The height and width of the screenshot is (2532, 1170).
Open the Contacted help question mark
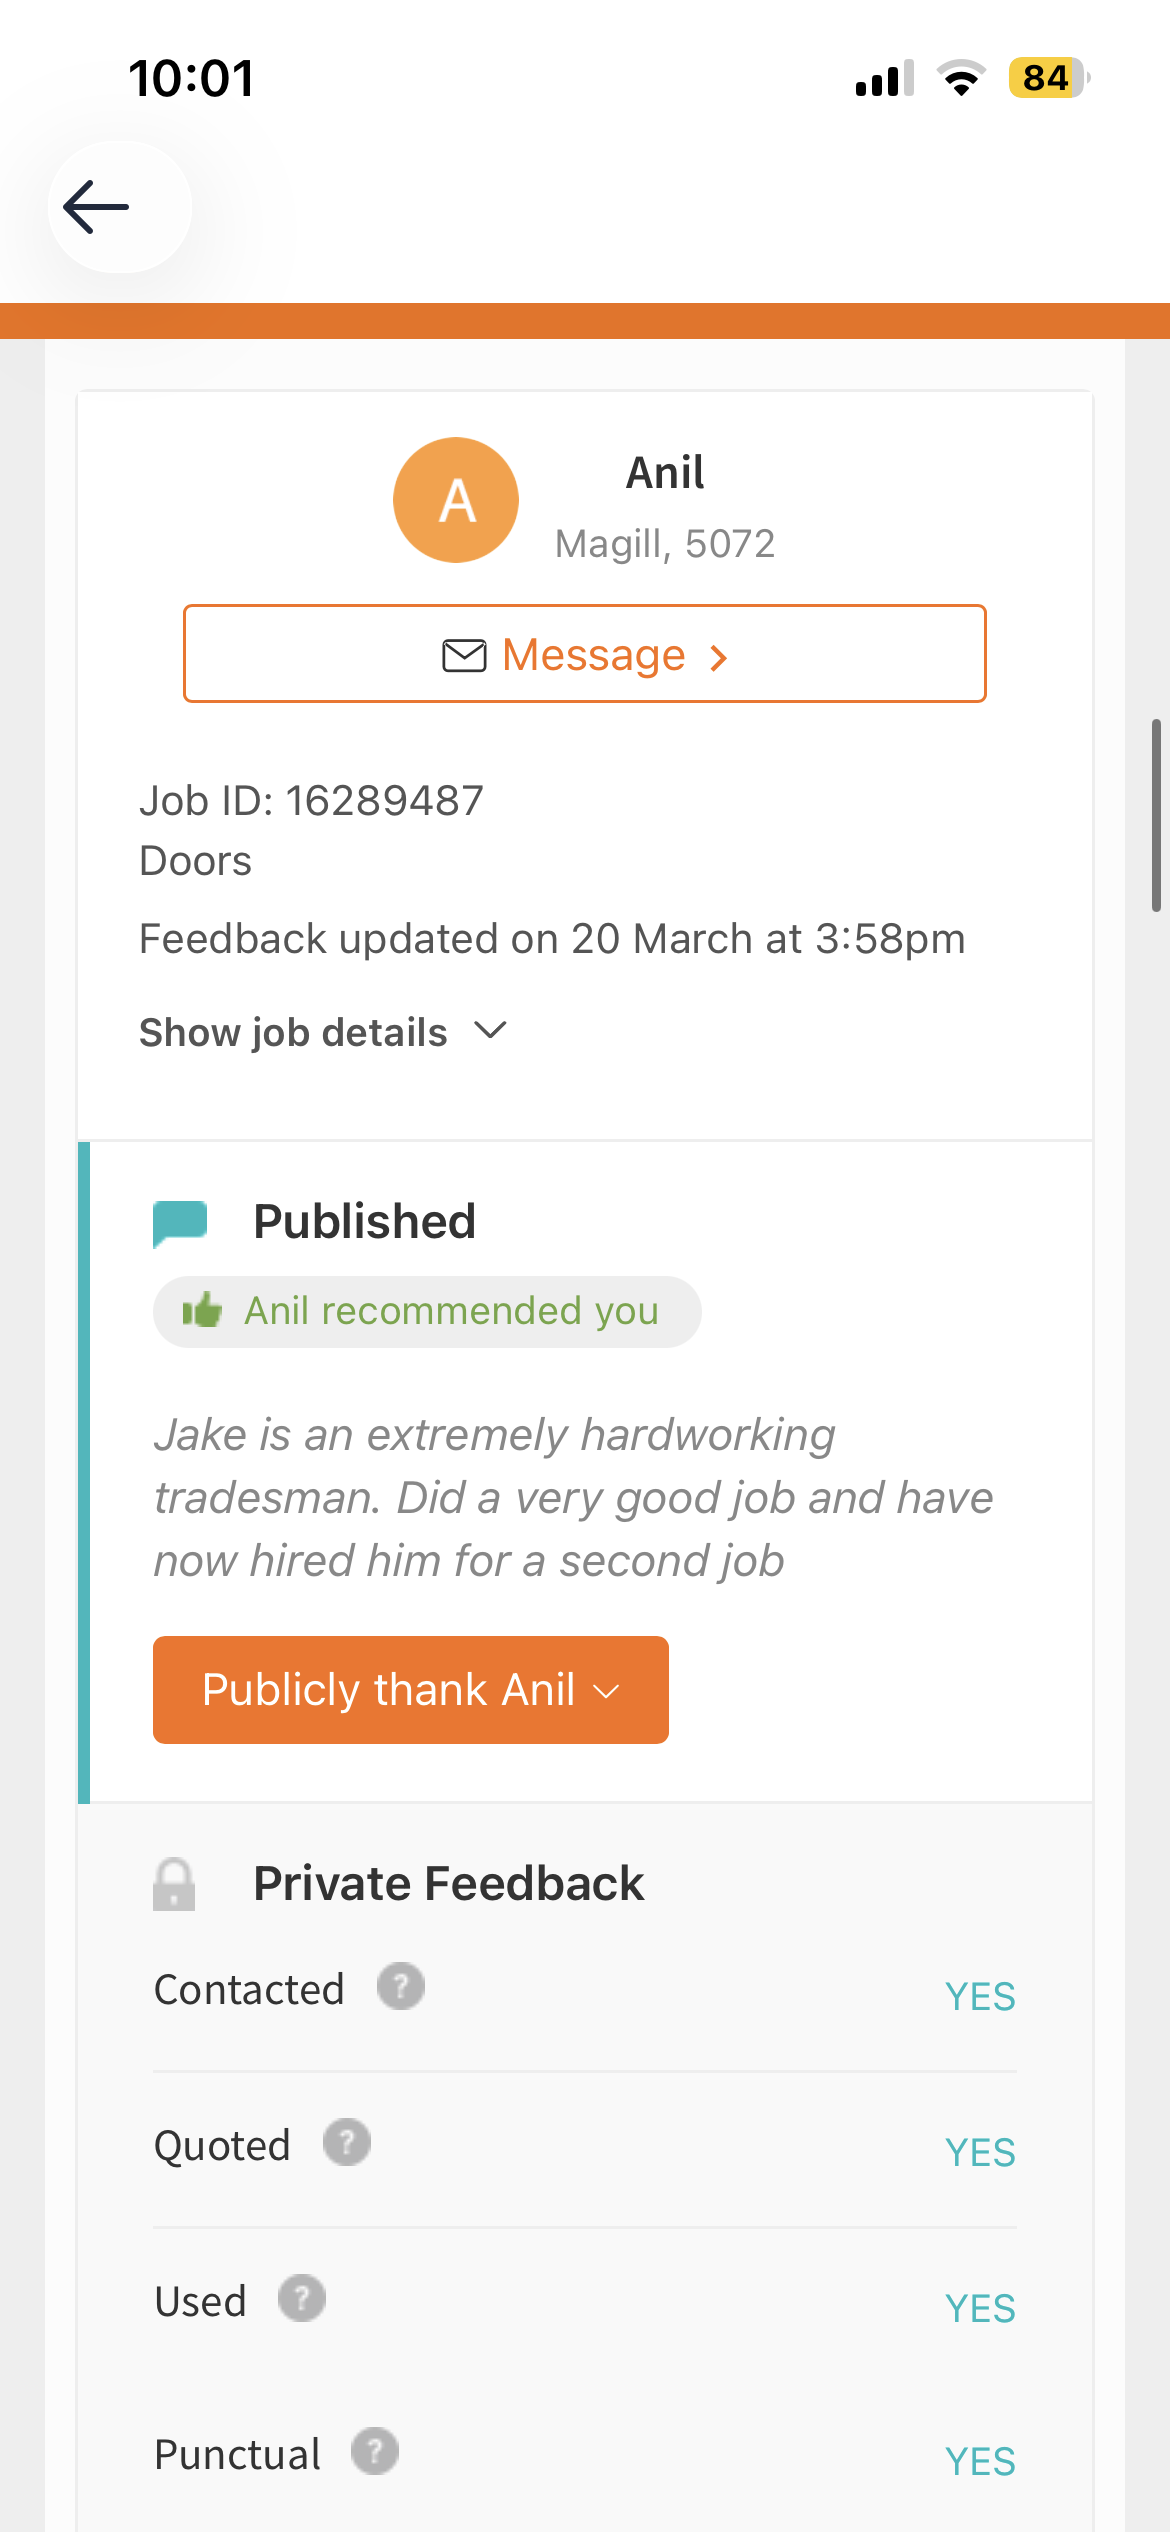(x=401, y=1987)
